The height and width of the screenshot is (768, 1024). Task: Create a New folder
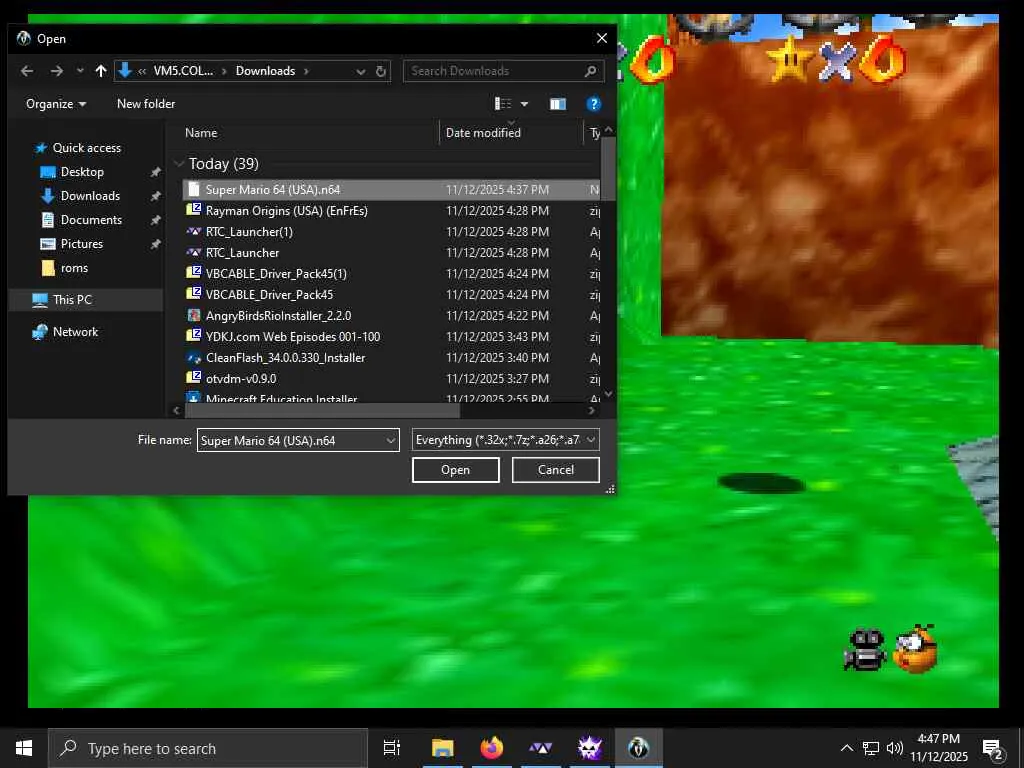146,104
